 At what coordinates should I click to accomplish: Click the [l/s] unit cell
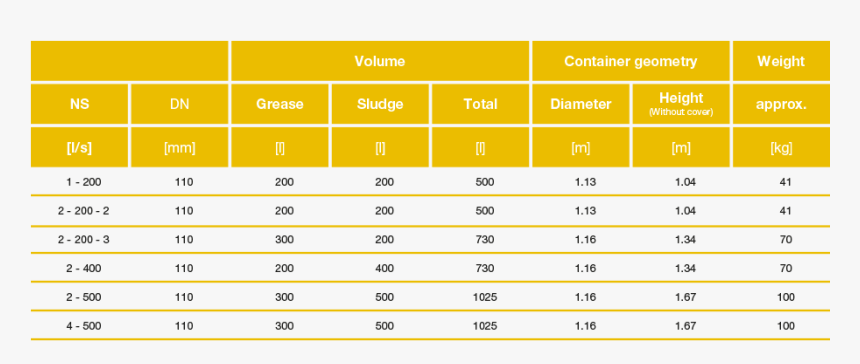point(80,147)
